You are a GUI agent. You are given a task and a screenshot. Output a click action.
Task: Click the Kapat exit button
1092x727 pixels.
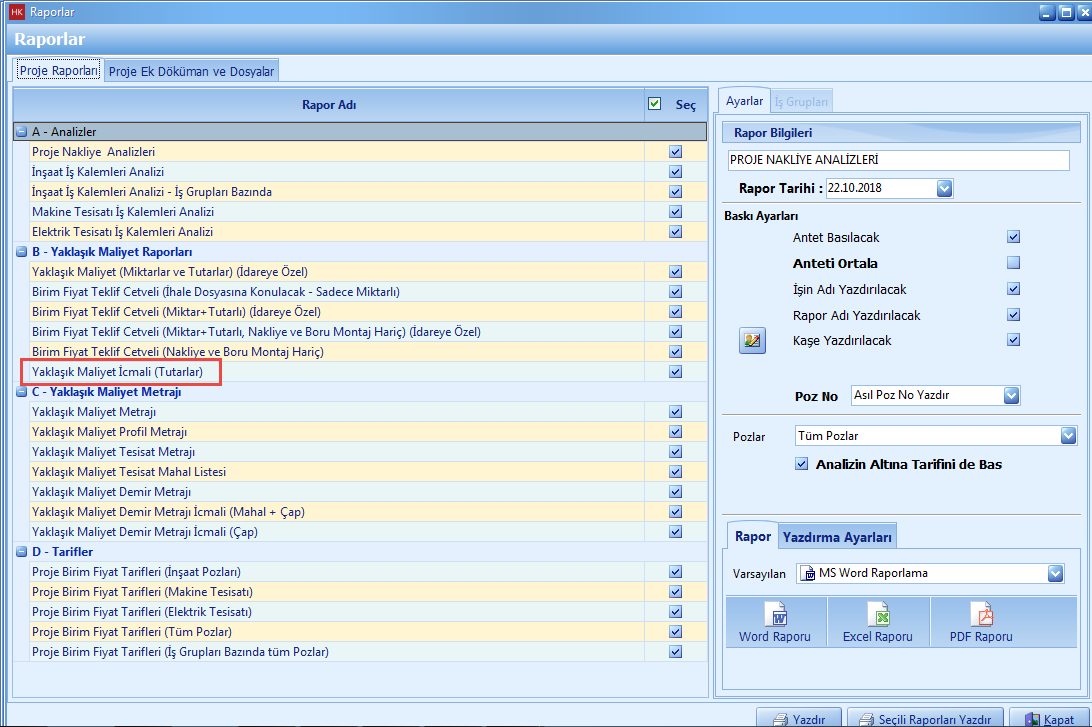(x=1050, y=718)
